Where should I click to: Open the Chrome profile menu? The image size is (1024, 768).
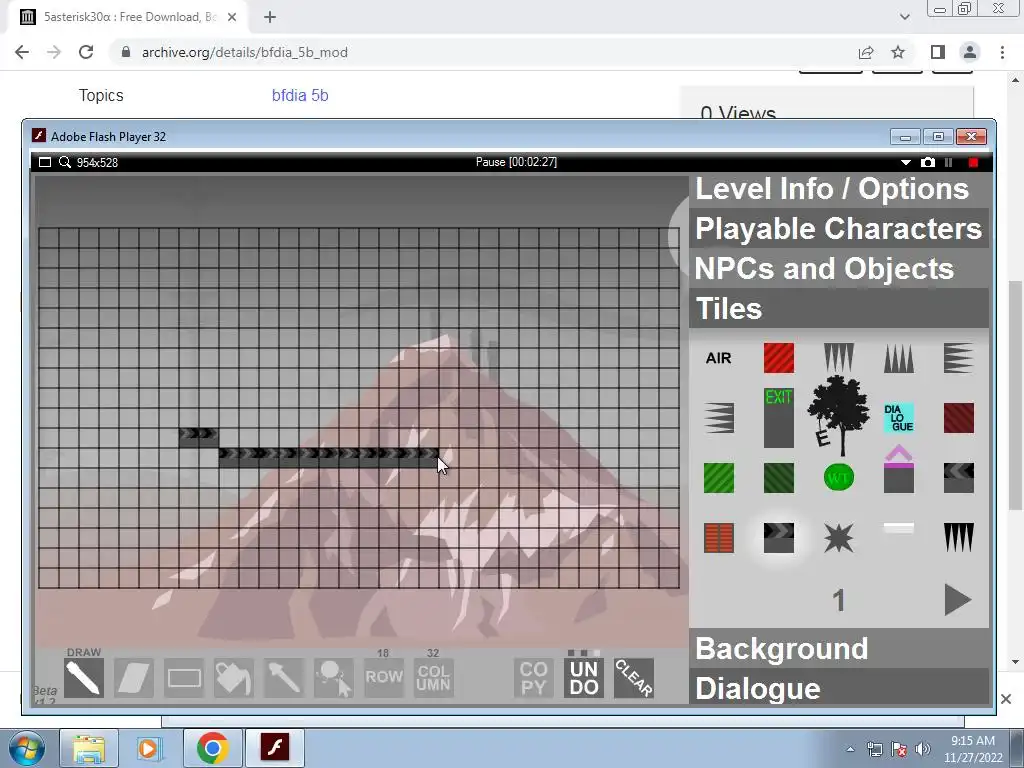pos(970,52)
